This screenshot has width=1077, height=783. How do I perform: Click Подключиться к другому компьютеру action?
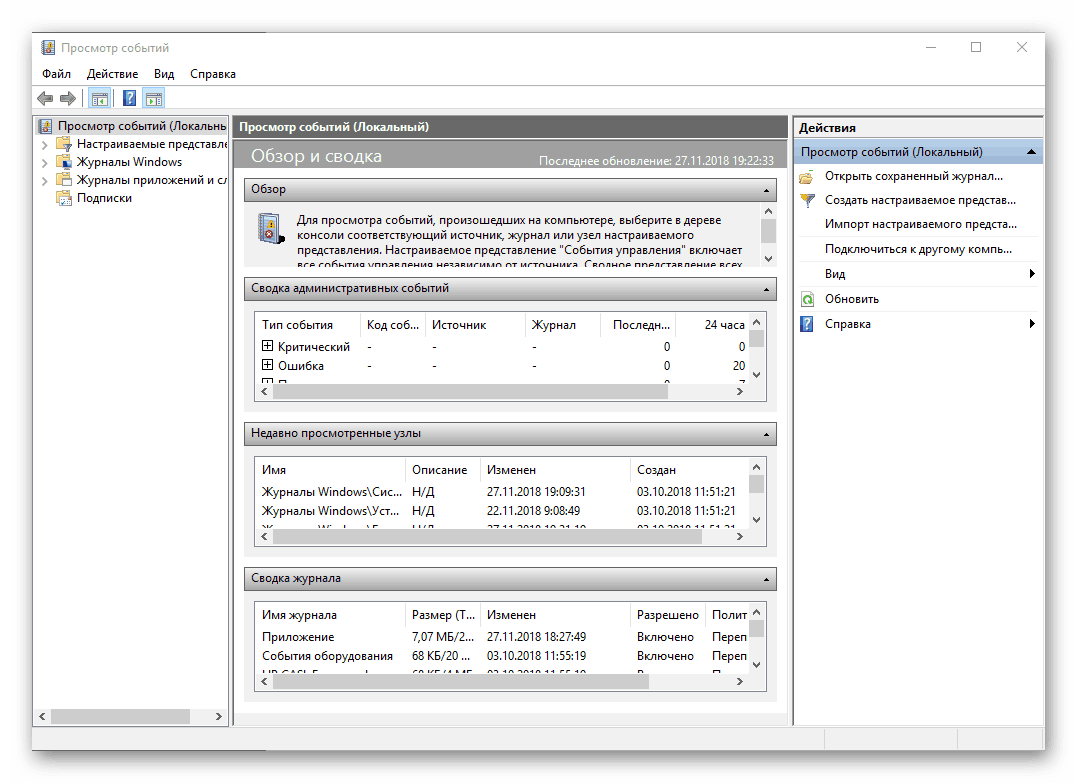pyautogui.click(x=917, y=249)
